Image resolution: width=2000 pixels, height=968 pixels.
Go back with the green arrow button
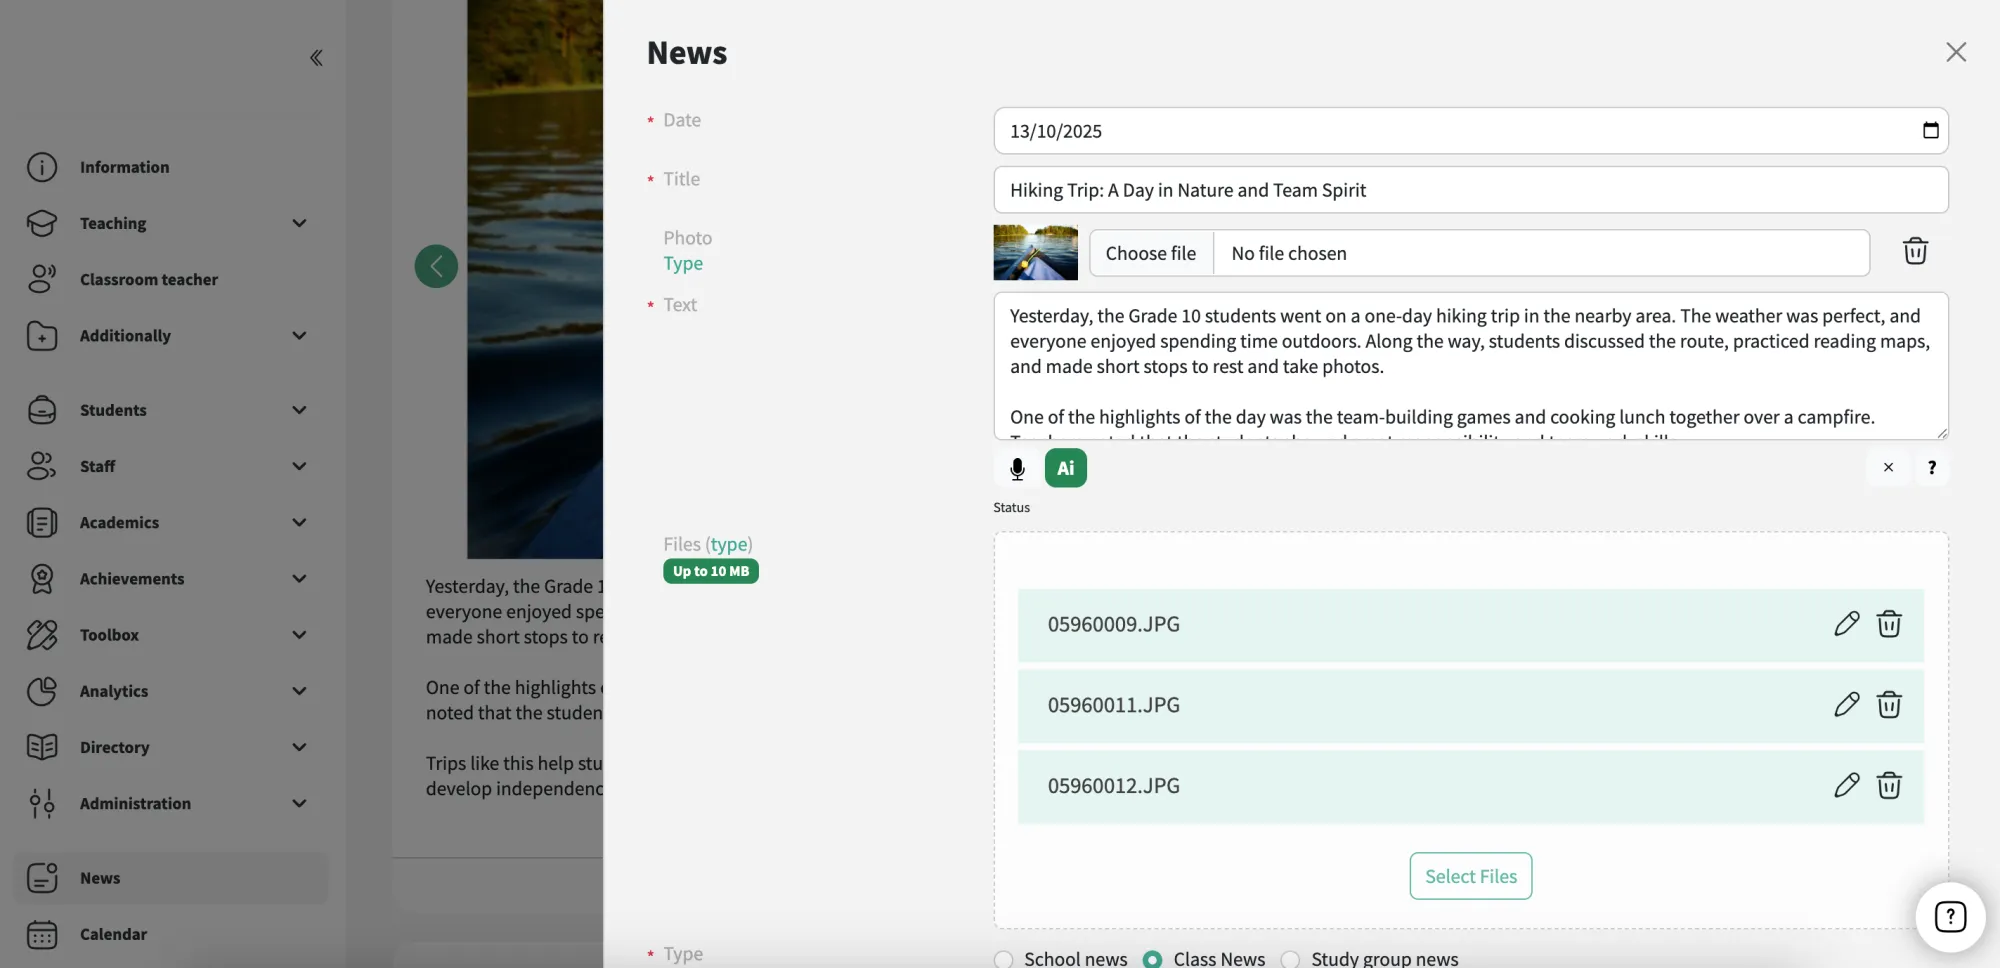(436, 266)
